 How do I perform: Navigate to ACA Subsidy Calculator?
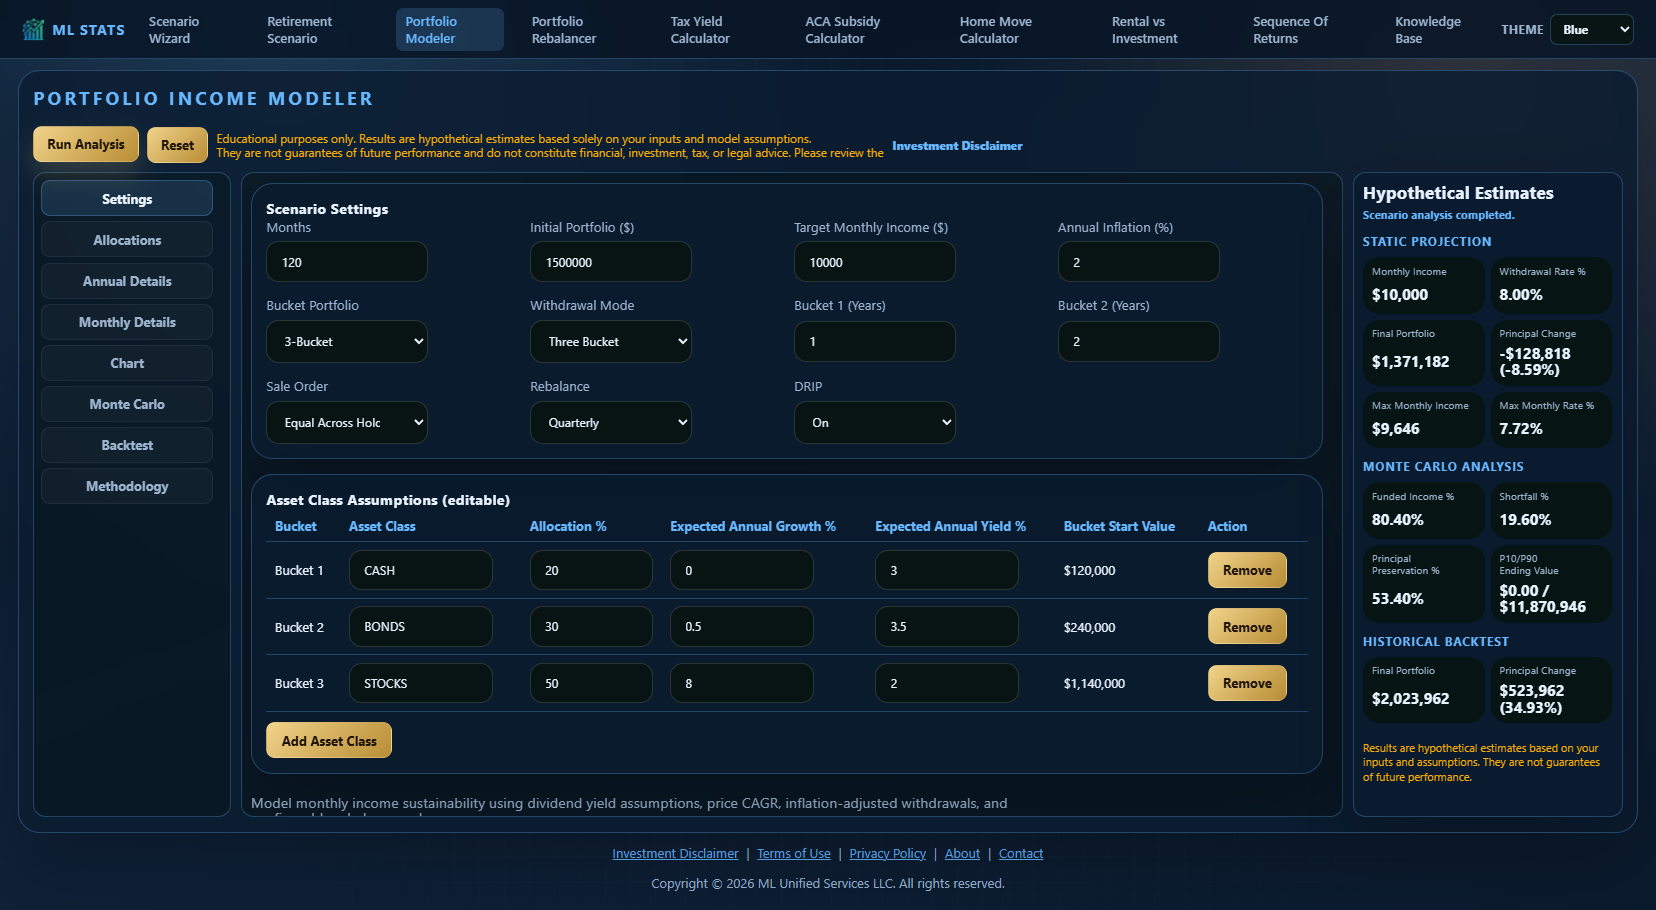(x=843, y=30)
